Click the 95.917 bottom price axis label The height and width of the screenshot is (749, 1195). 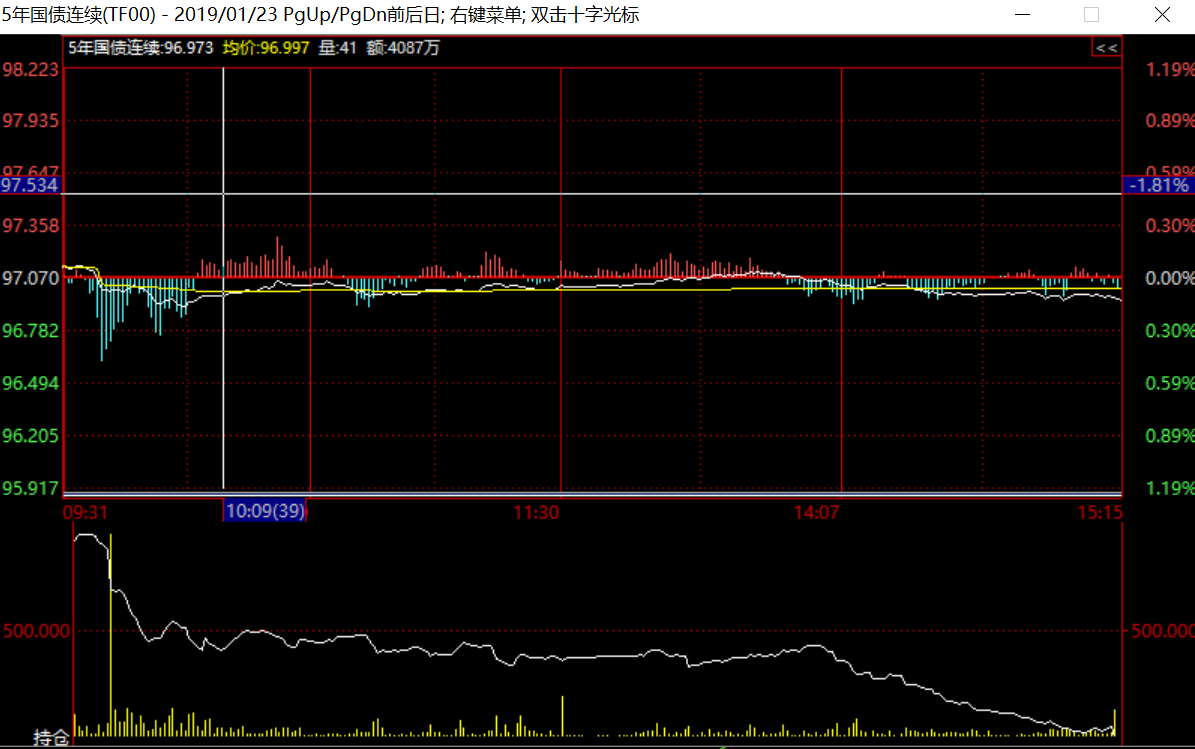coord(31,488)
